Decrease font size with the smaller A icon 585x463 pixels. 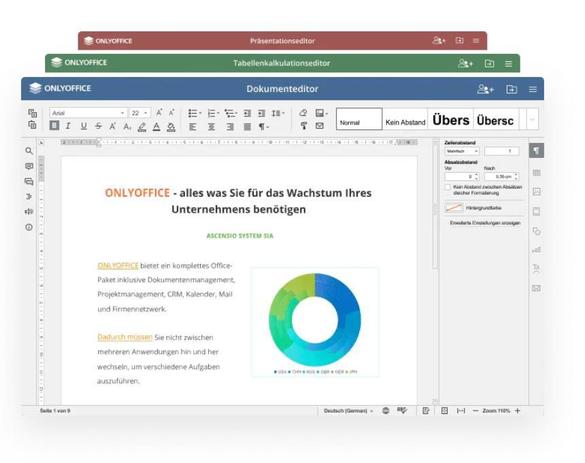coord(171,112)
